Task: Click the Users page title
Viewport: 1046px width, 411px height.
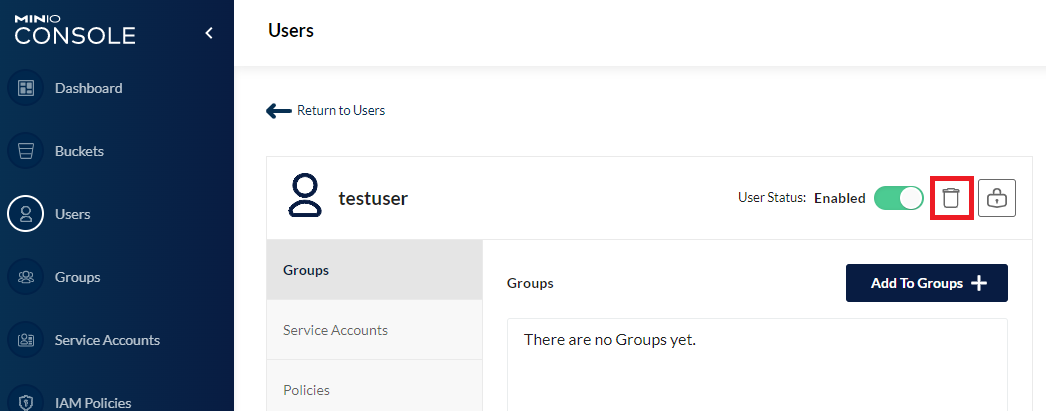Action: [x=291, y=30]
